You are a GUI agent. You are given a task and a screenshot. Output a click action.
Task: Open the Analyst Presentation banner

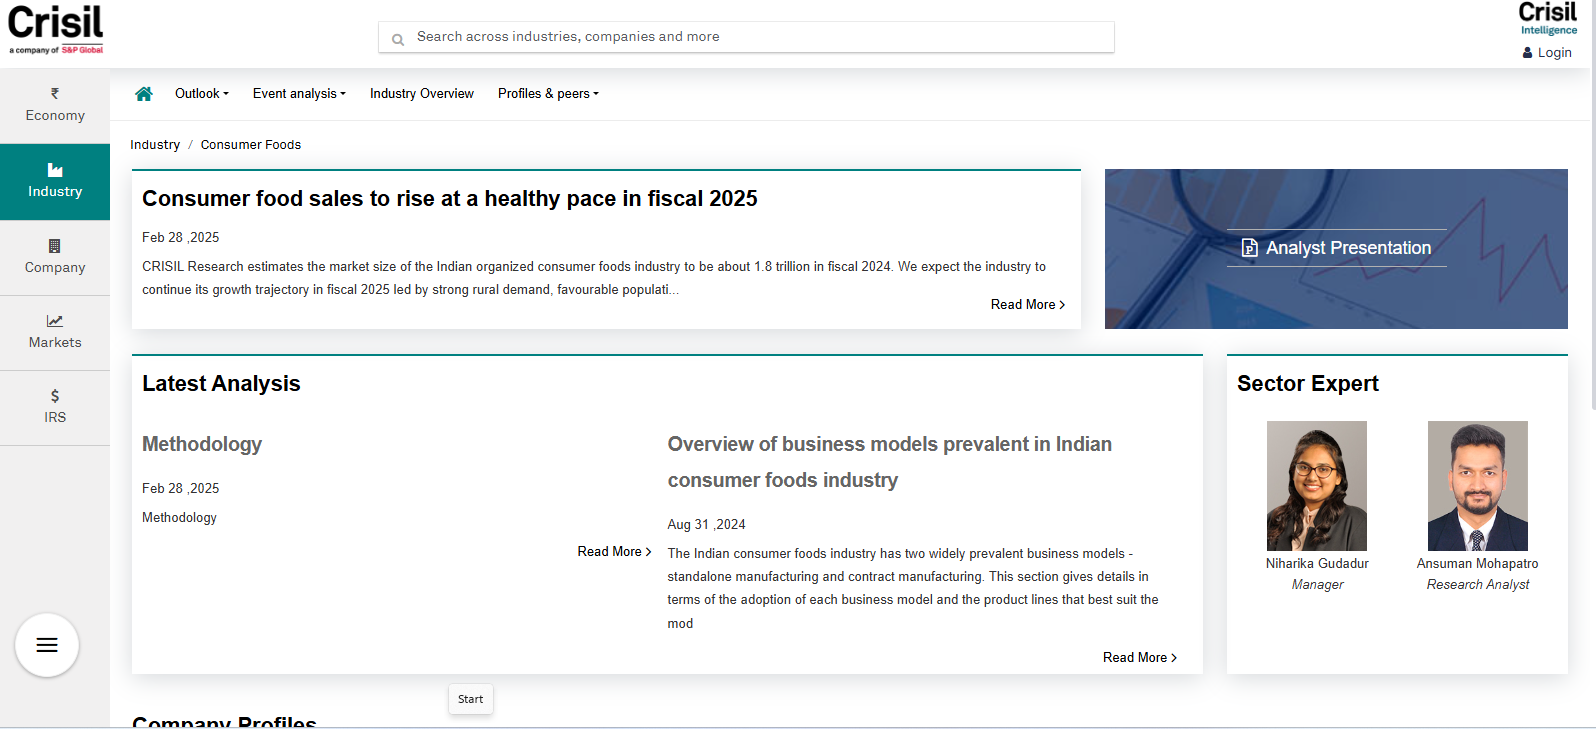coord(1336,248)
